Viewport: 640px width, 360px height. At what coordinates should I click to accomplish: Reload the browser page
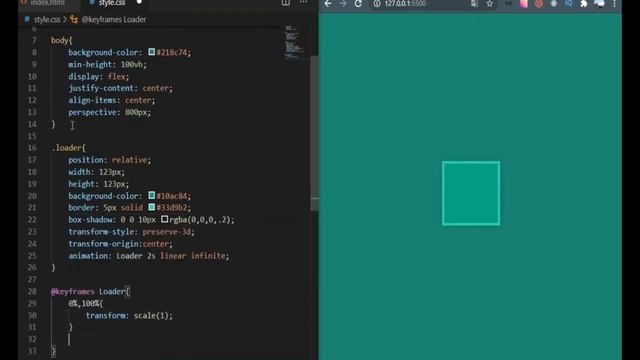(x=358, y=4)
